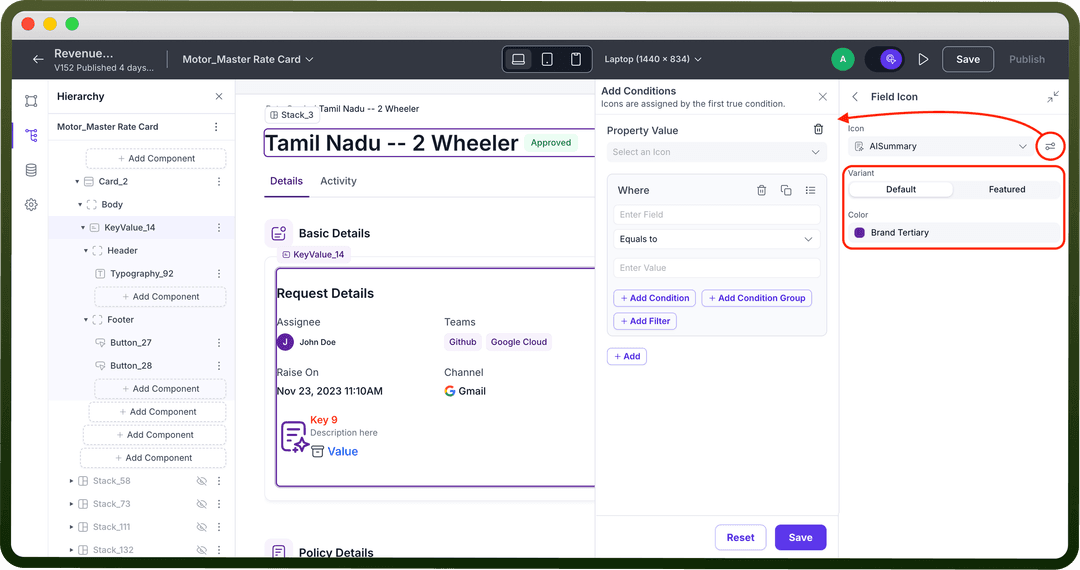This screenshot has height=570, width=1080.
Task: Click Save in the top header
Action: coord(968,59)
